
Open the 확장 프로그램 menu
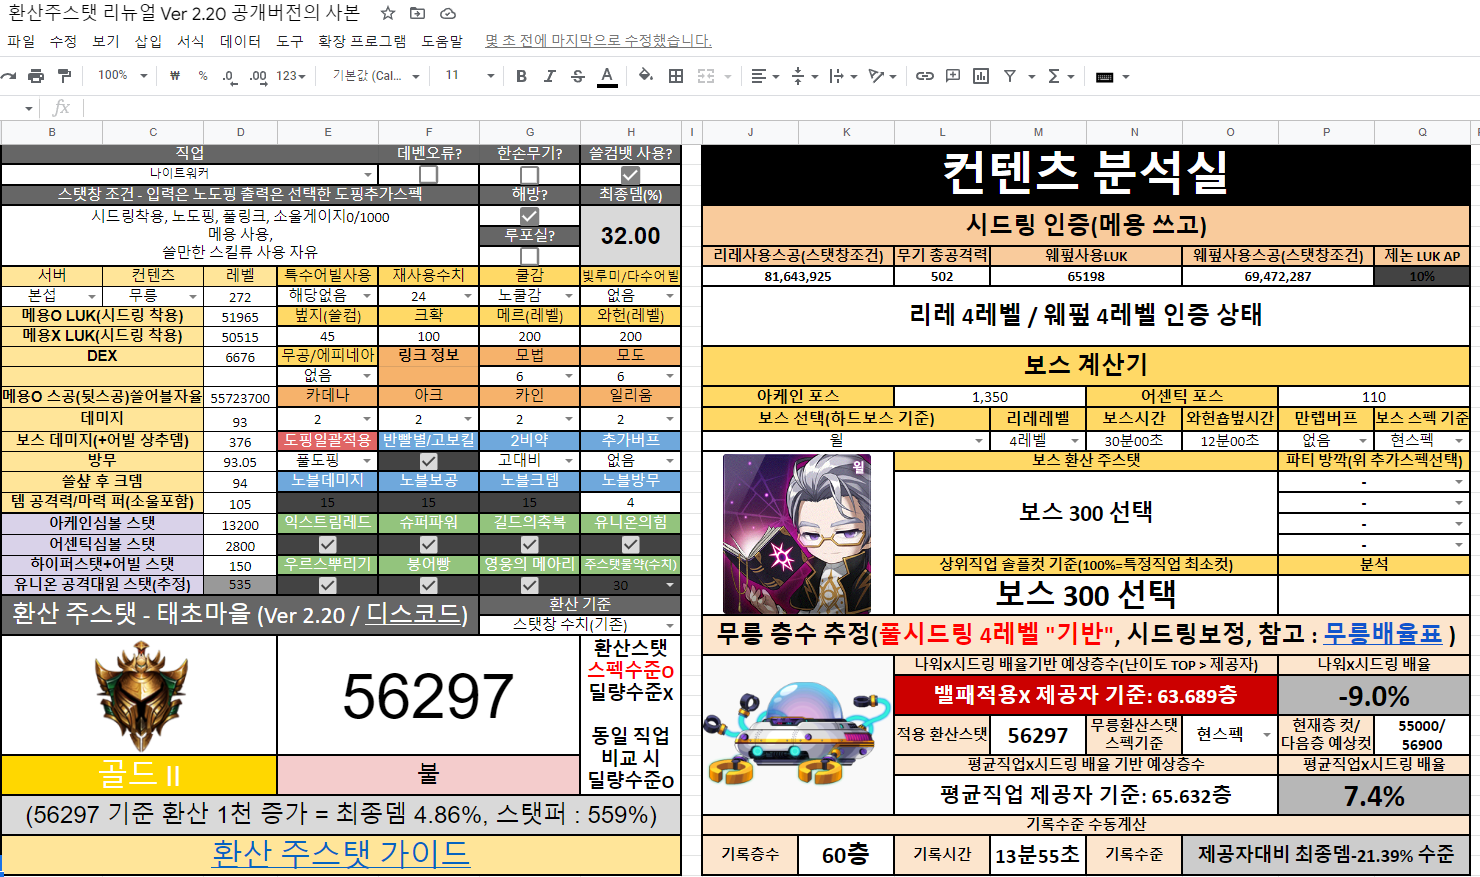click(x=362, y=41)
